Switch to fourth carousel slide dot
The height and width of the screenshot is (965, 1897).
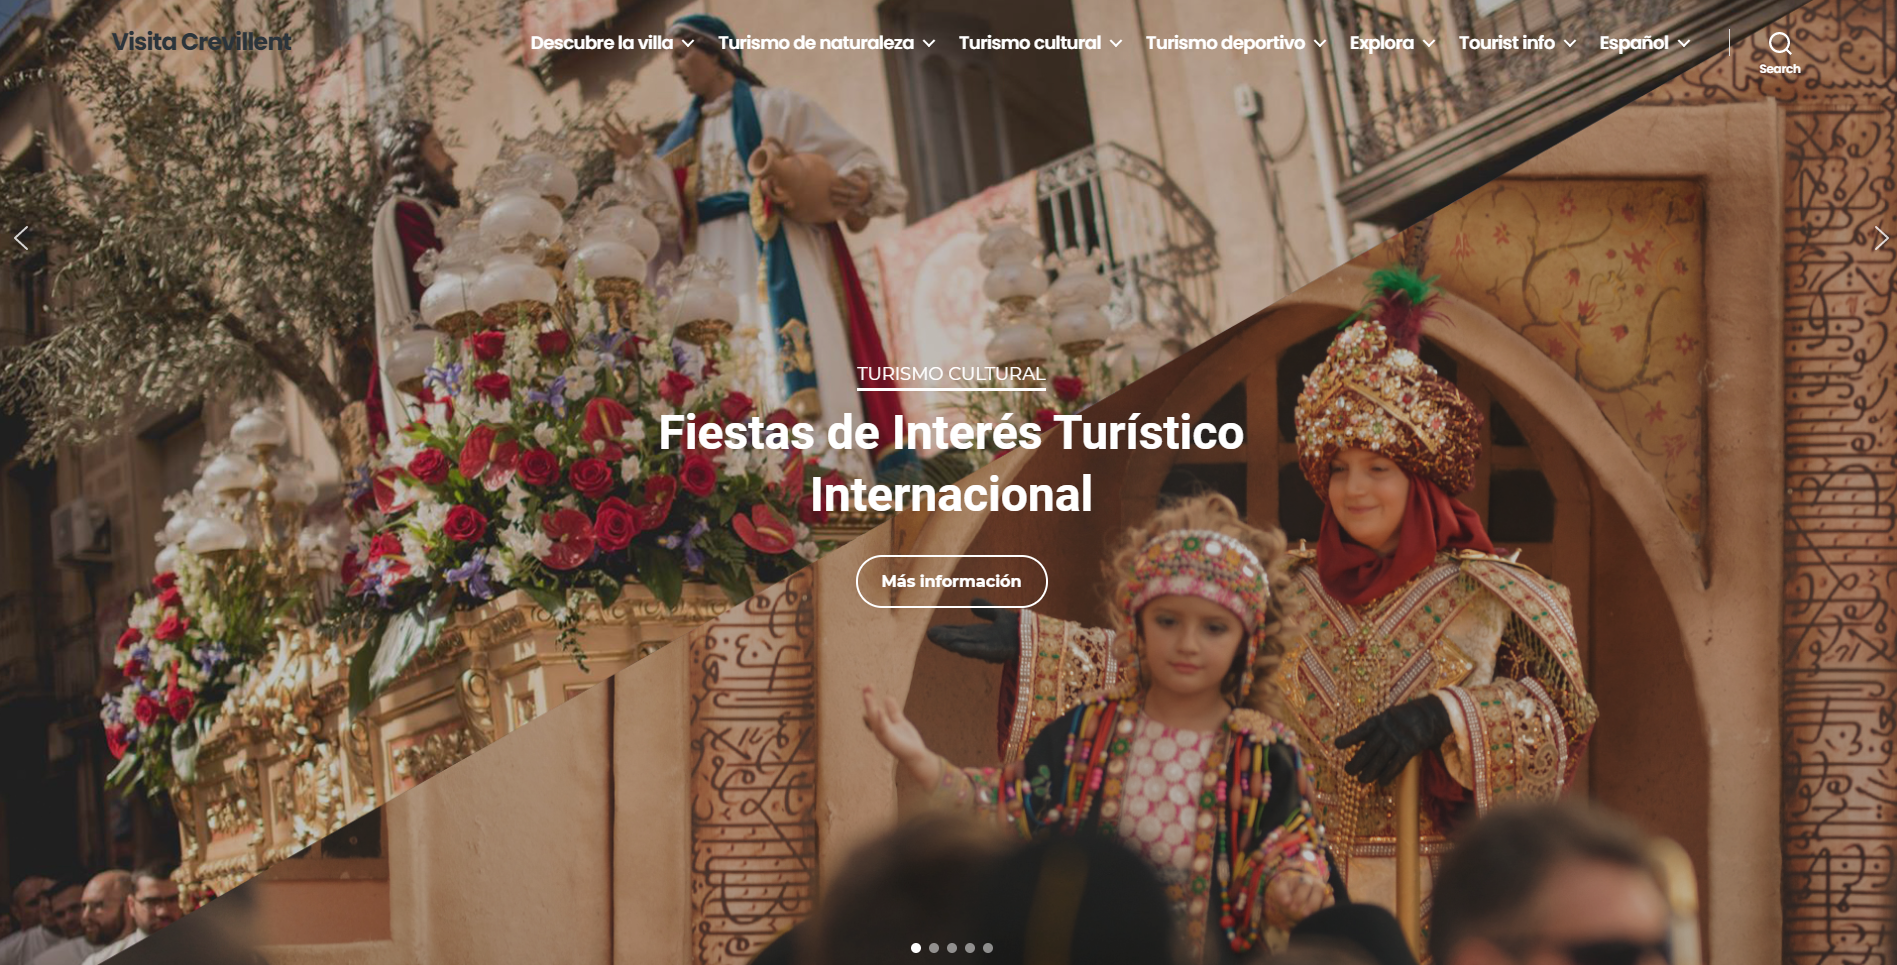point(970,948)
